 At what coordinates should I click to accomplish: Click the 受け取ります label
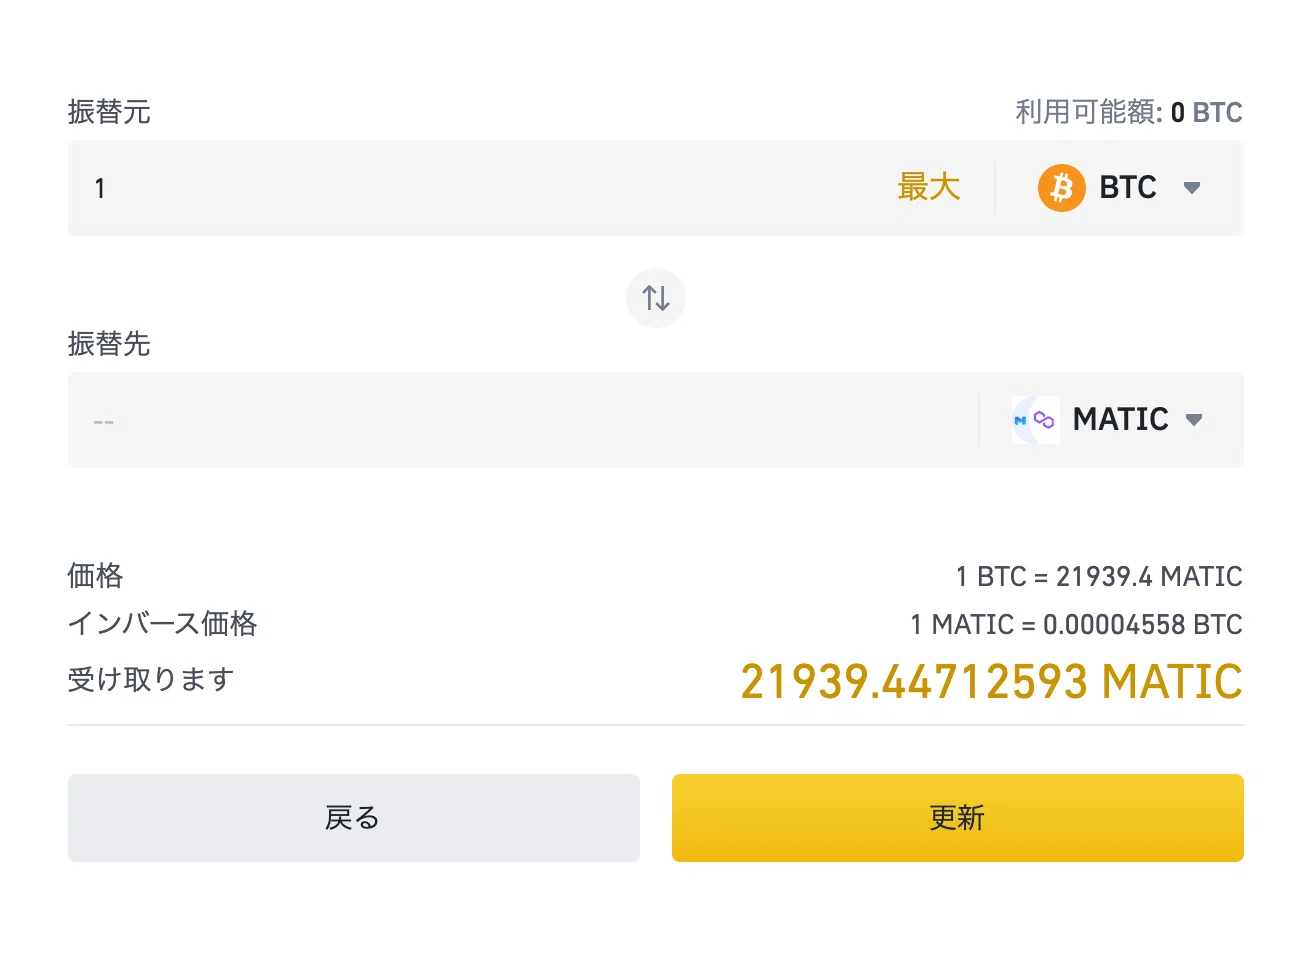[x=151, y=680]
